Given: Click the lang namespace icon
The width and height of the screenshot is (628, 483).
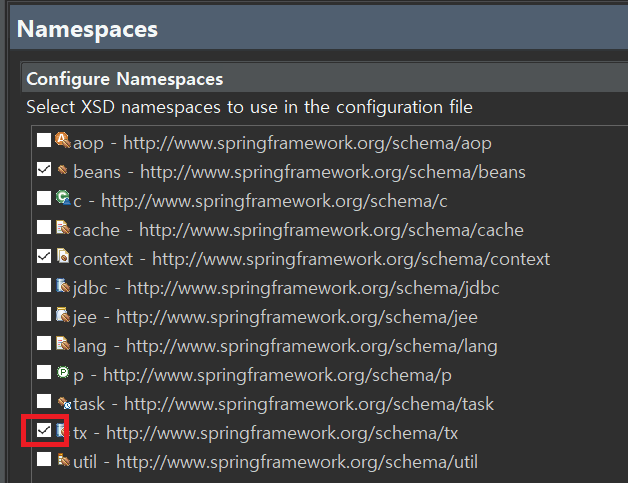Looking at the screenshot, I should (63, 343).
